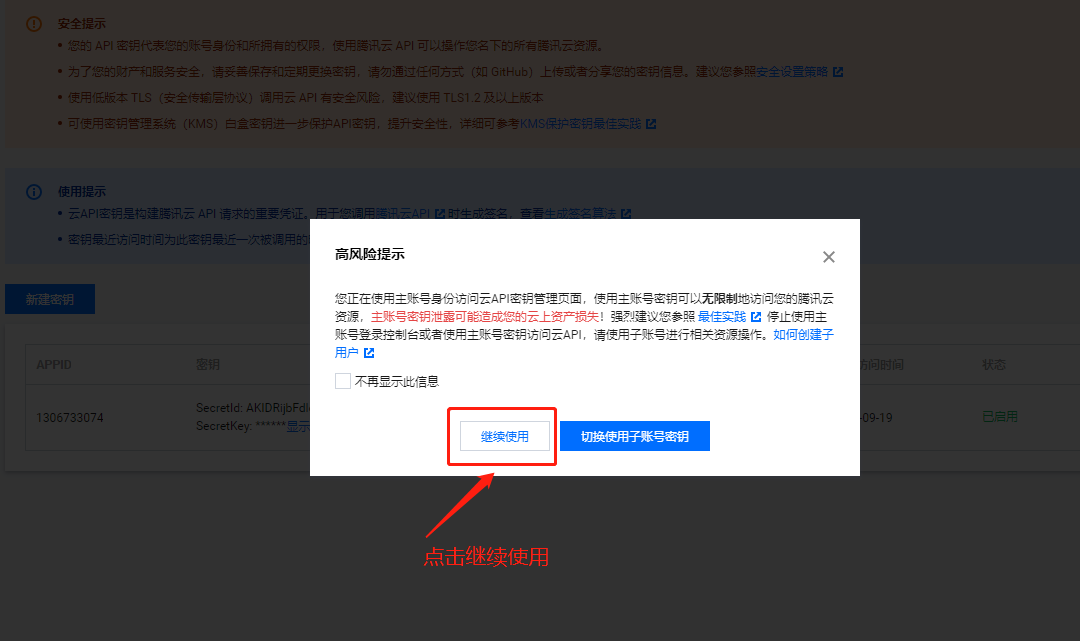
Task: Click external-link icon after KMS保护密钥最佳实践
Action: pyautogui.click(x=651, y=124)
